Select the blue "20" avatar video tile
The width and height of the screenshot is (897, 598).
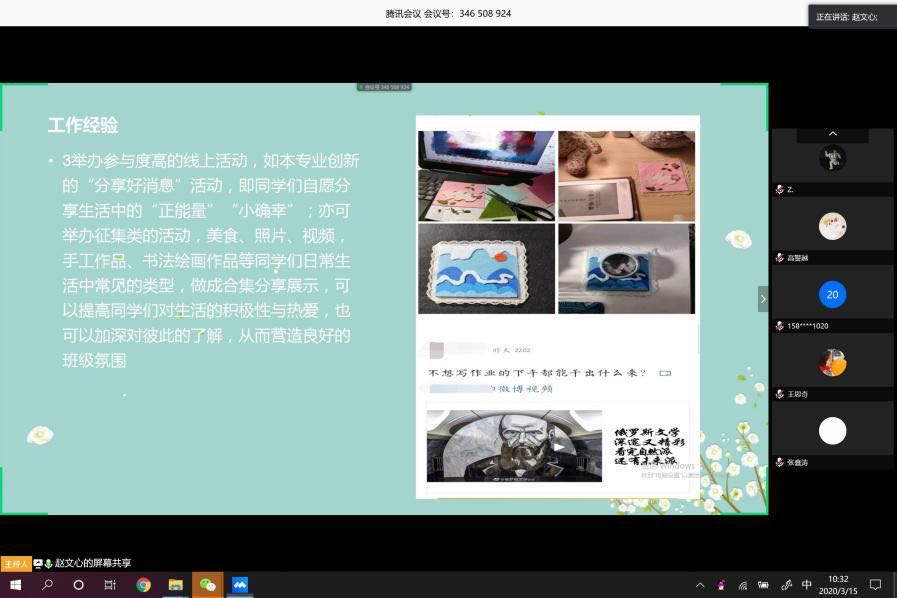pyautogui.click(x=832, y=294)
